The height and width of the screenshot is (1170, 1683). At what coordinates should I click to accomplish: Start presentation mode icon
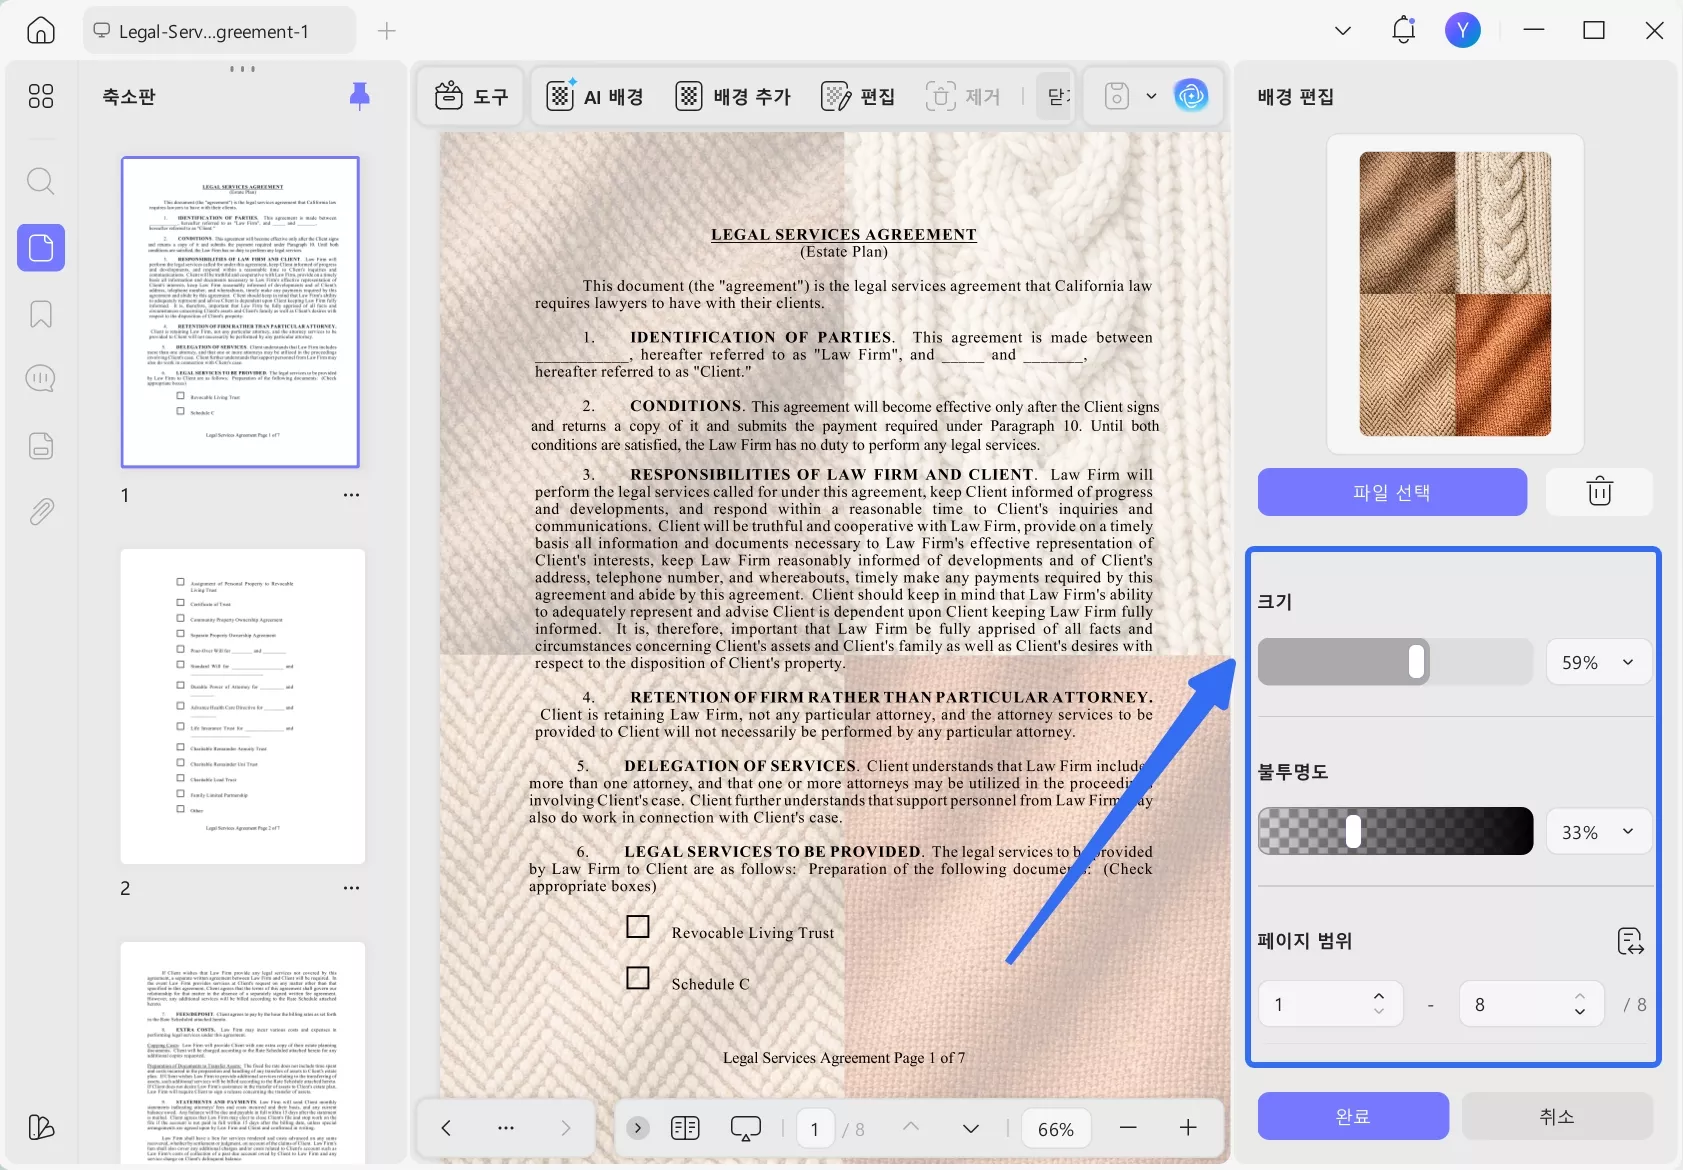click(x=746, y=1128)
